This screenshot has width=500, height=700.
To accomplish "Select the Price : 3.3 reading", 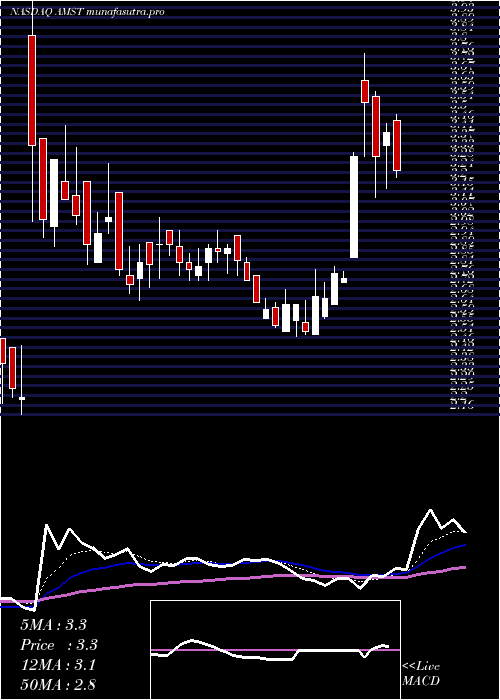I will click(x=59, y=645).
